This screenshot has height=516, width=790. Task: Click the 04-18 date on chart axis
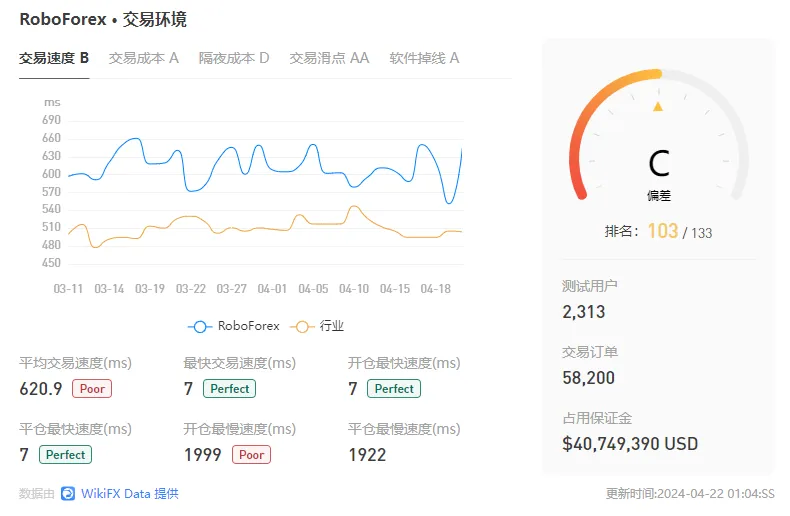pyautogui.click(x=436, y=289)
